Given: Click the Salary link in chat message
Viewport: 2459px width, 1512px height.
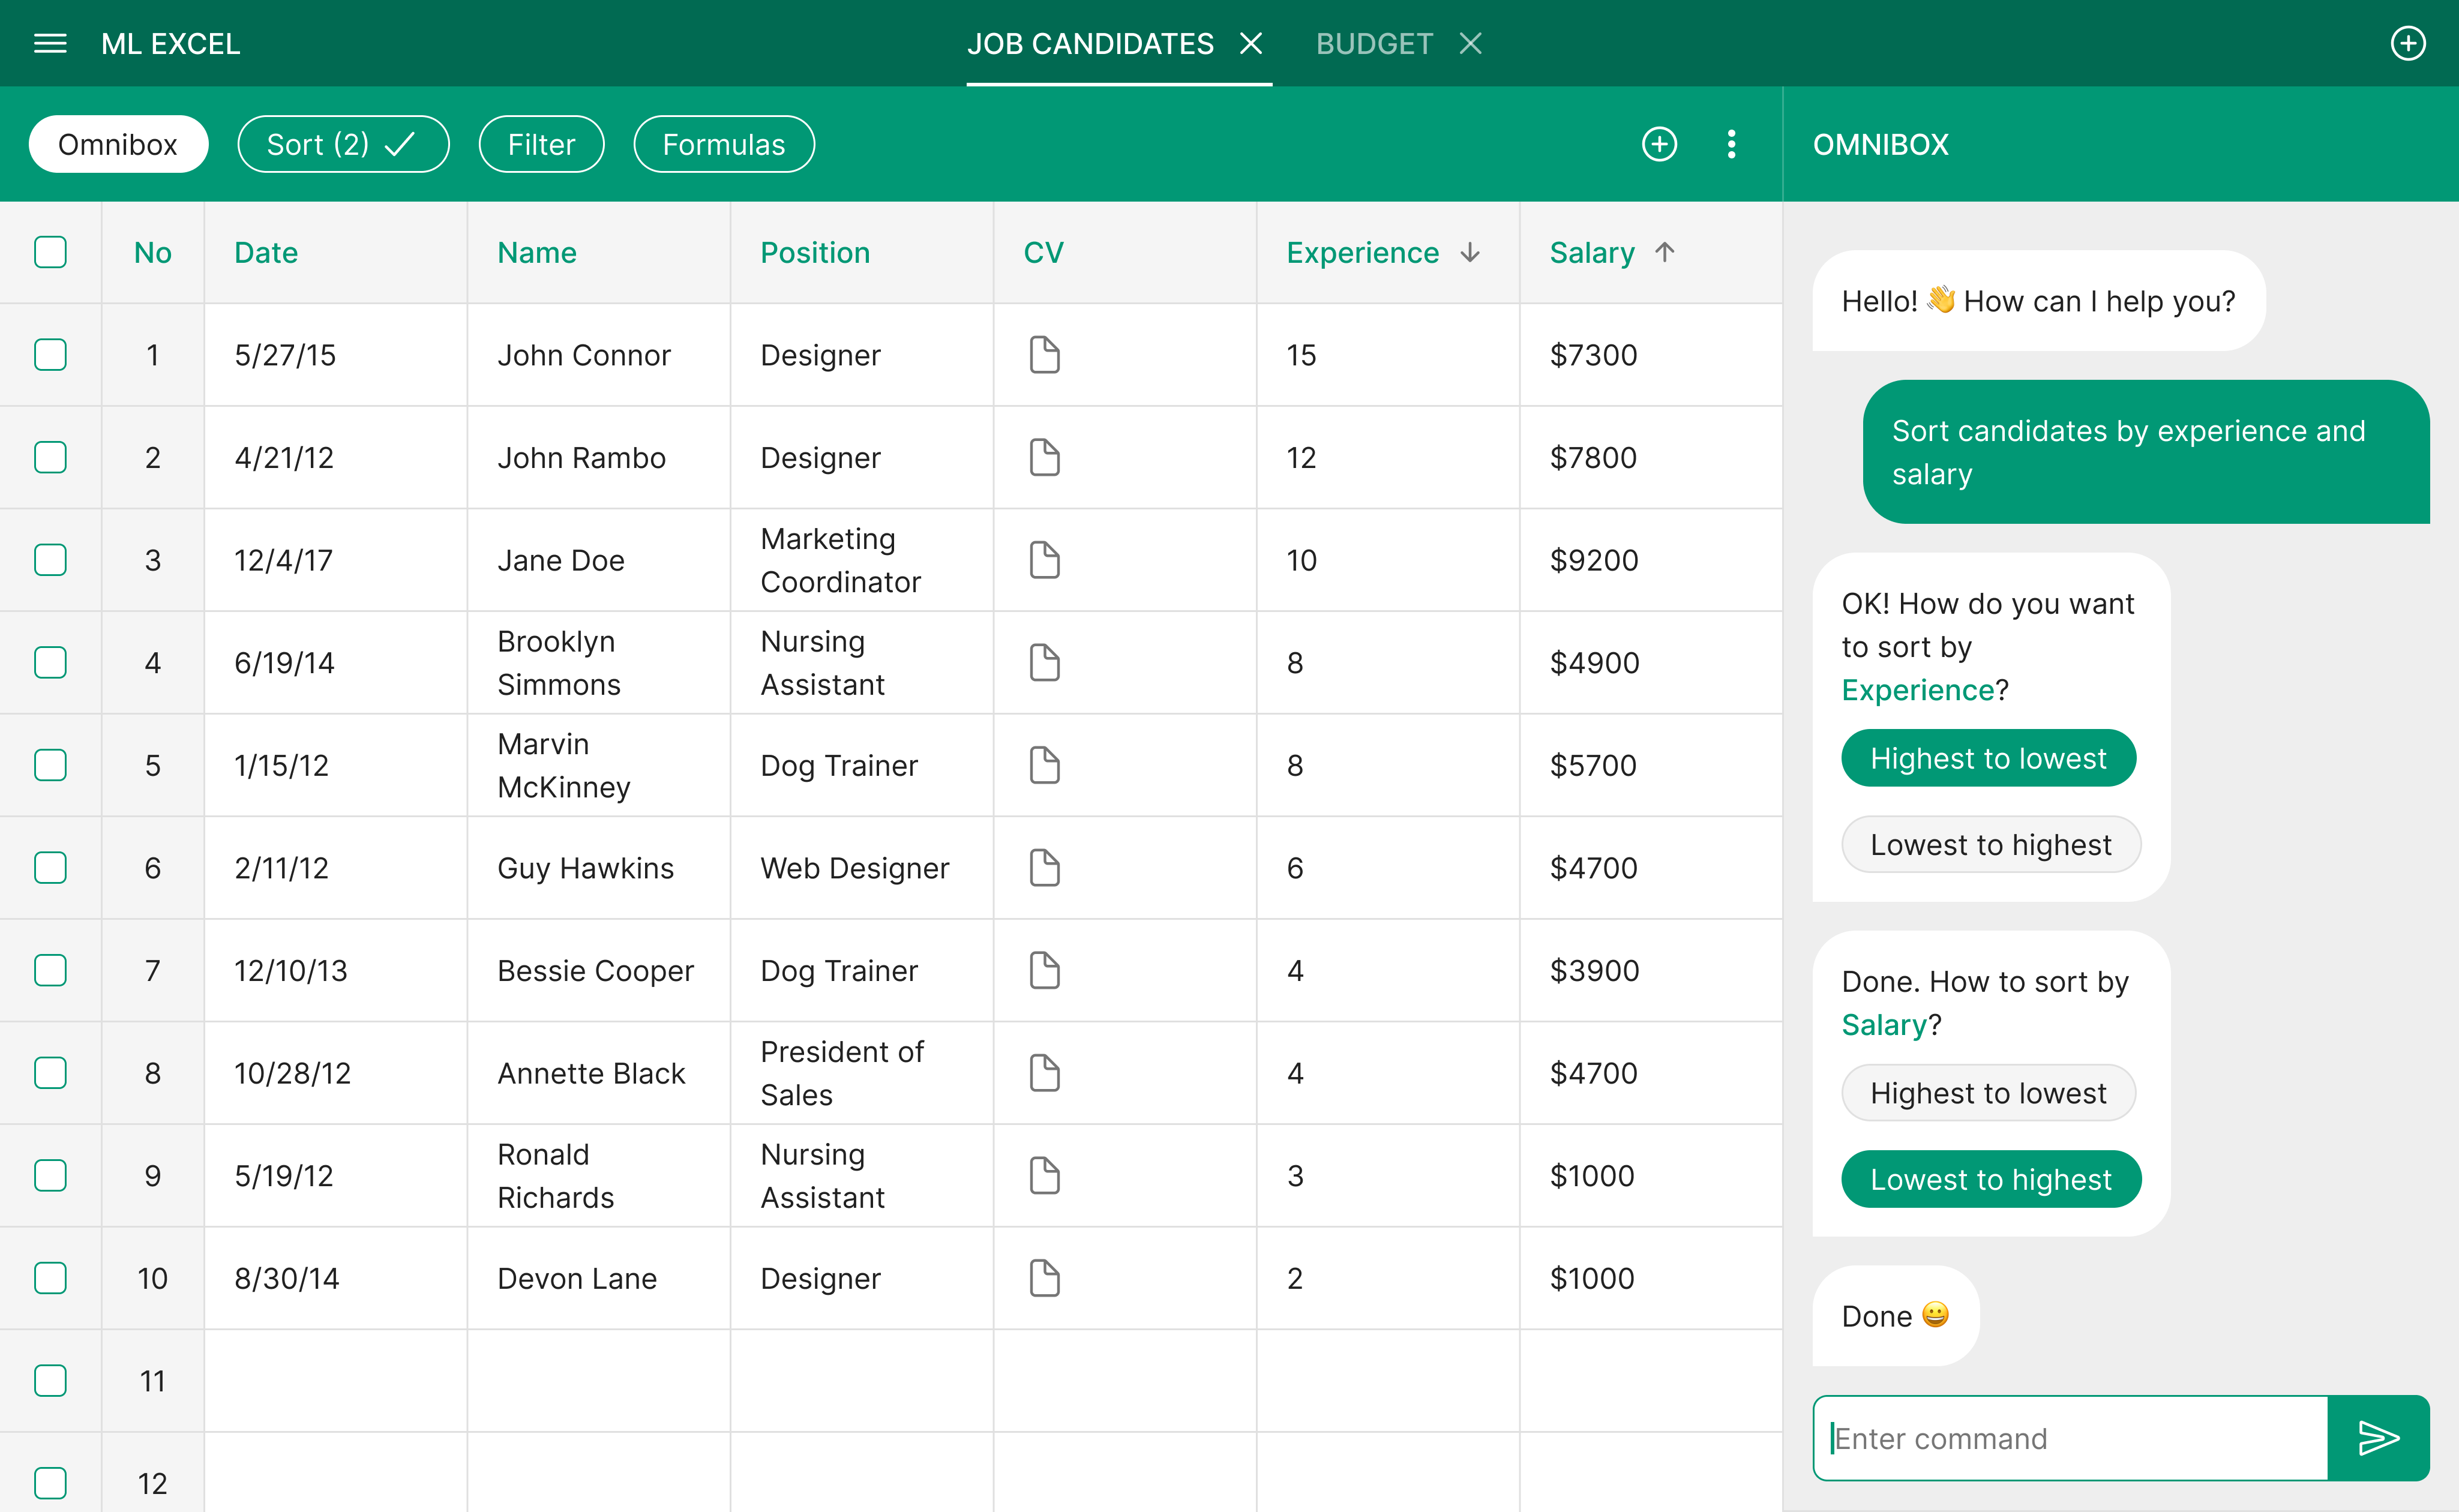Looking at the screenshot, I should click(1884, 1025).
